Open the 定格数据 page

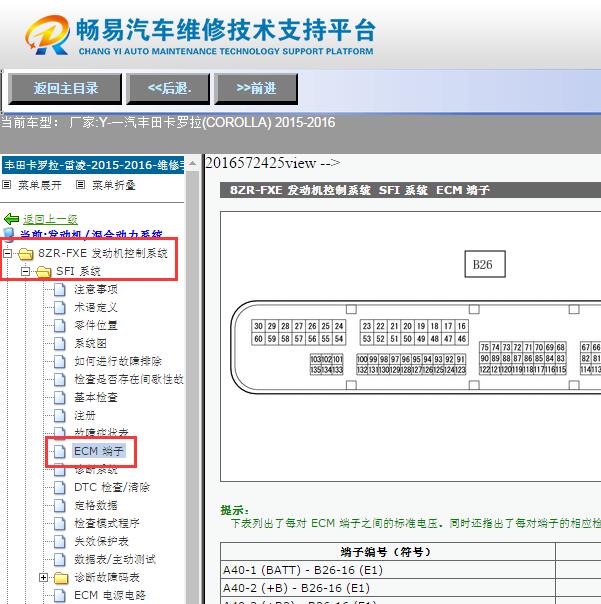(x=96, y=505)
